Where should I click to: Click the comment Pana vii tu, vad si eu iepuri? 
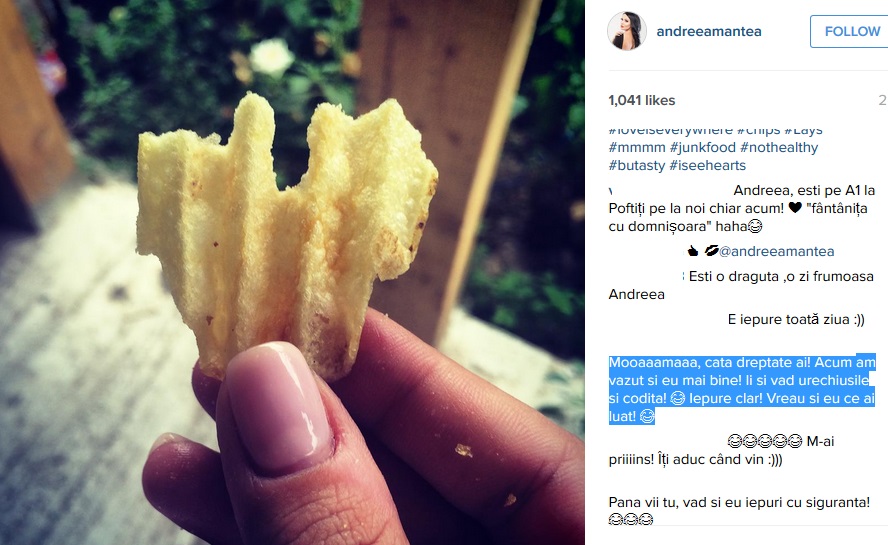(x=739, y=502)
